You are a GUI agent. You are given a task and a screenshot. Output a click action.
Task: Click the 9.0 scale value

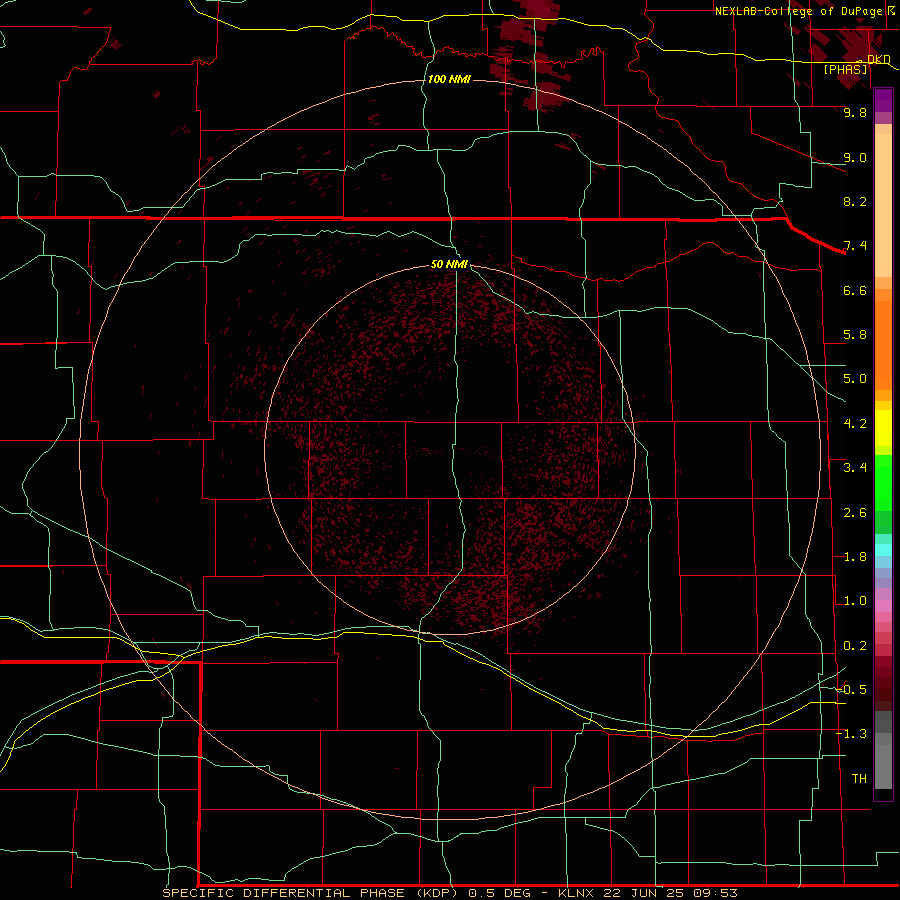point(855,157)
